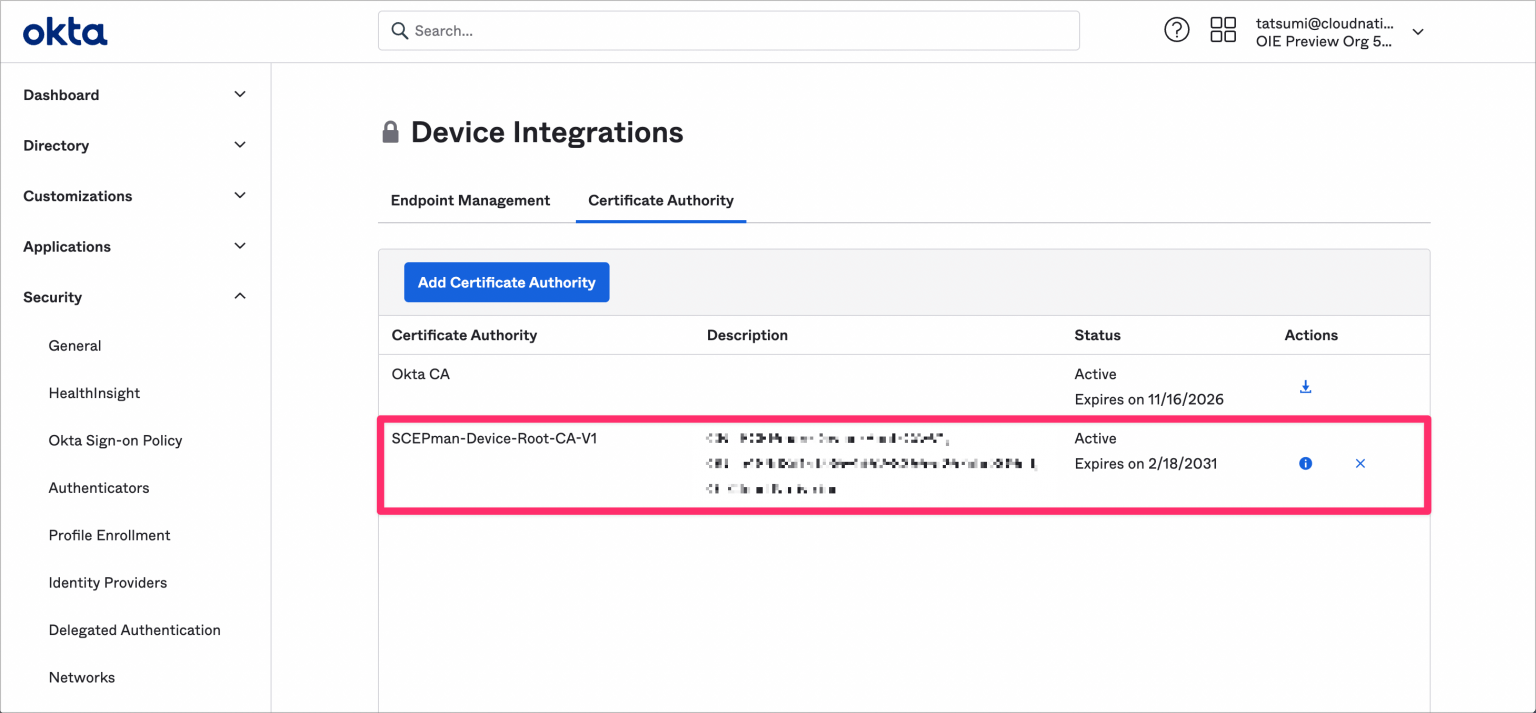1536x713 pixels.
Task: Remove SCEPman certificate authority with the X icon
Action: [1360, 463]
